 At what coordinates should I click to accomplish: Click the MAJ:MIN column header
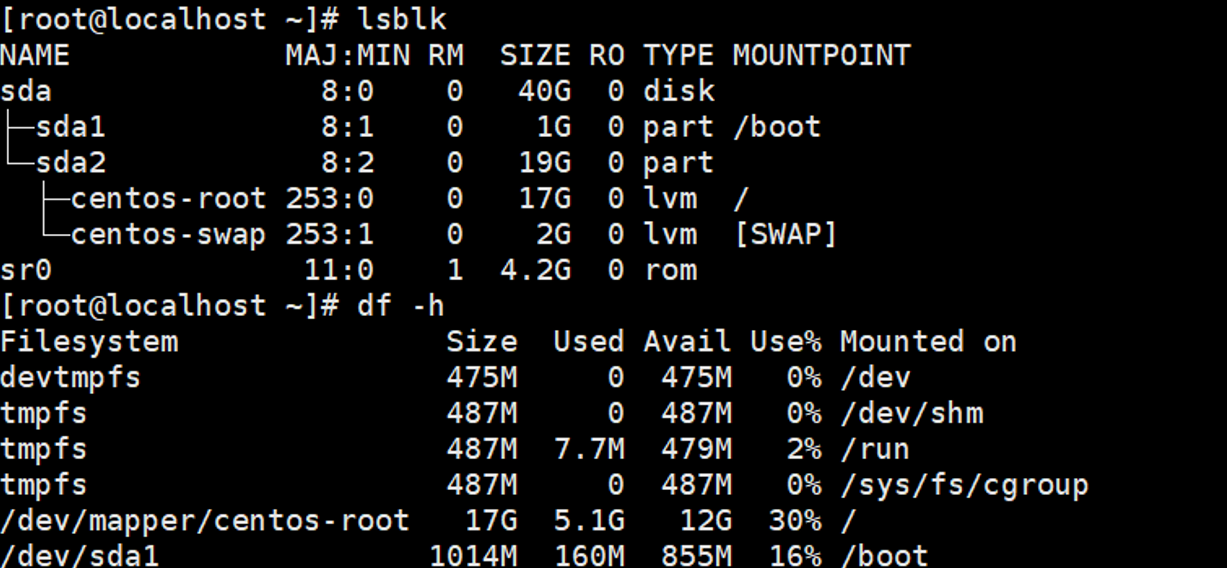click(x=347, y=55)
